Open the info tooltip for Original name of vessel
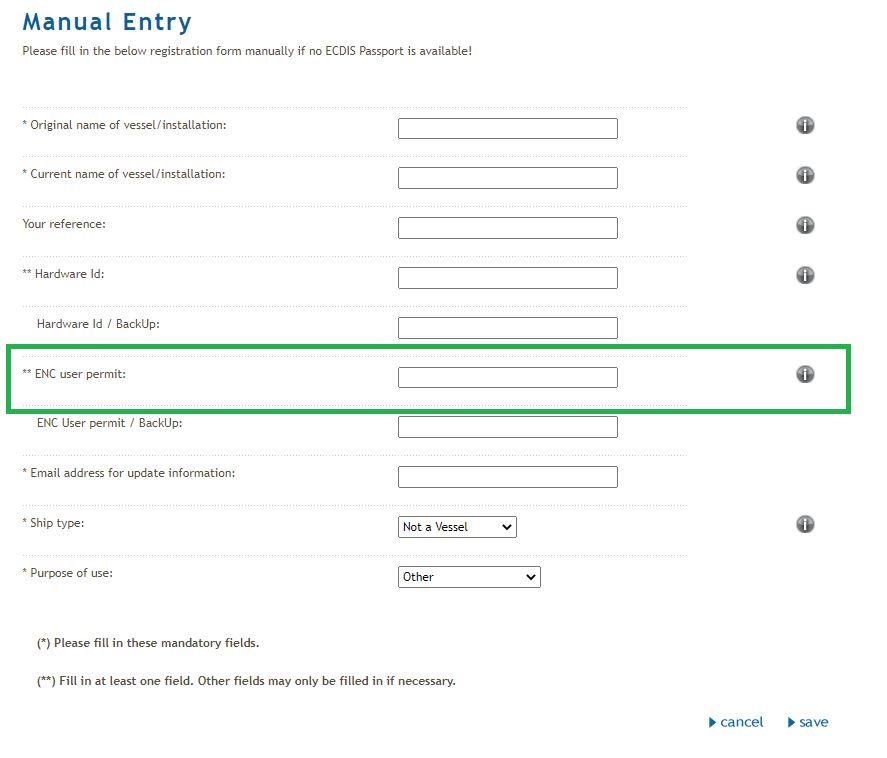The width and height of the screenshot is (887, 758). tap(805, 125)
